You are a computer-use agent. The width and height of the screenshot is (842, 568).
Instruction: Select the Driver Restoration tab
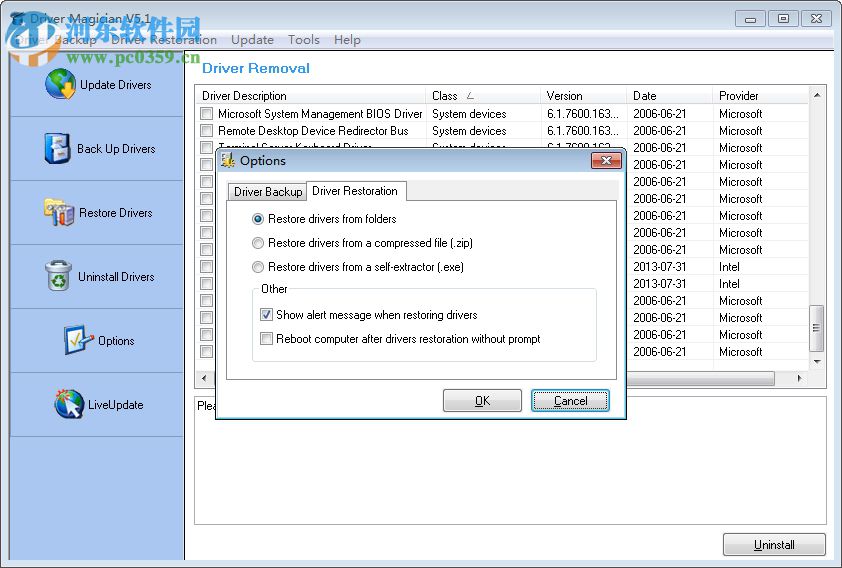[x=355, y=191]
